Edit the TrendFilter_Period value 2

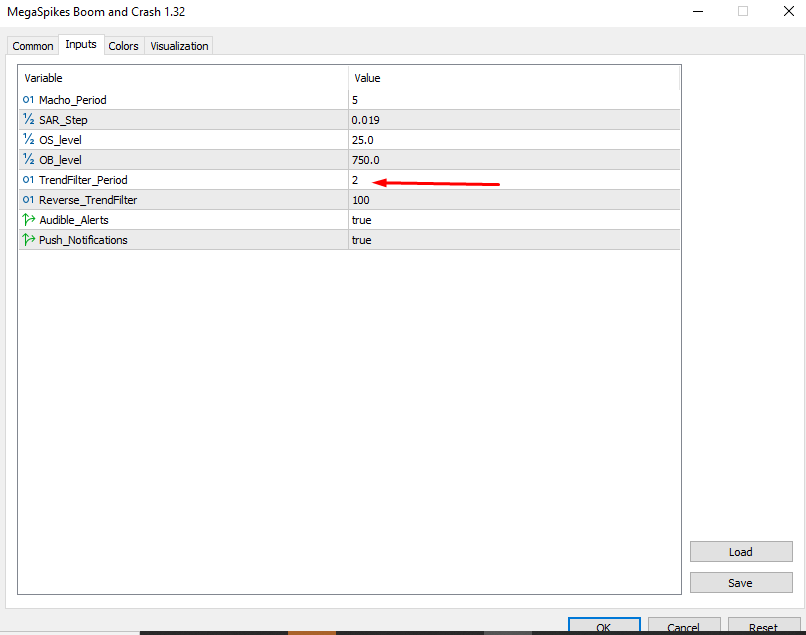click(x=514, y=180)
